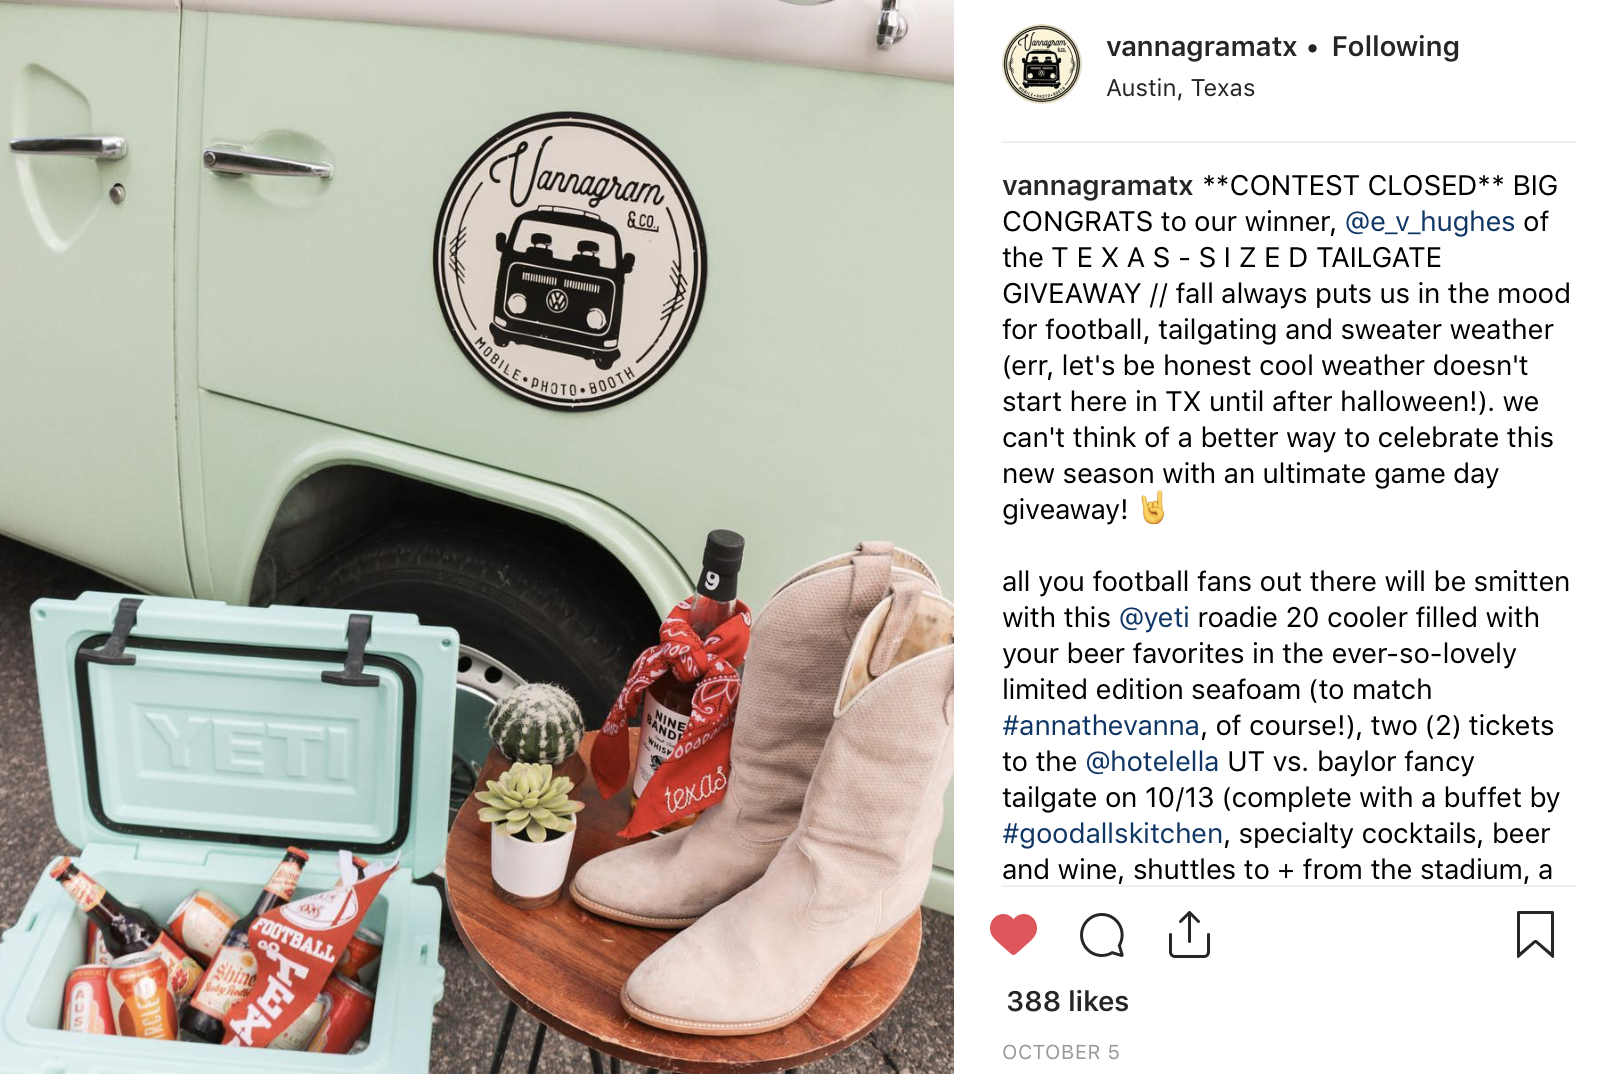1616x1074 pixels.
Task: Visit the @e_v_hughes mention
Action: pos(1430,222)
